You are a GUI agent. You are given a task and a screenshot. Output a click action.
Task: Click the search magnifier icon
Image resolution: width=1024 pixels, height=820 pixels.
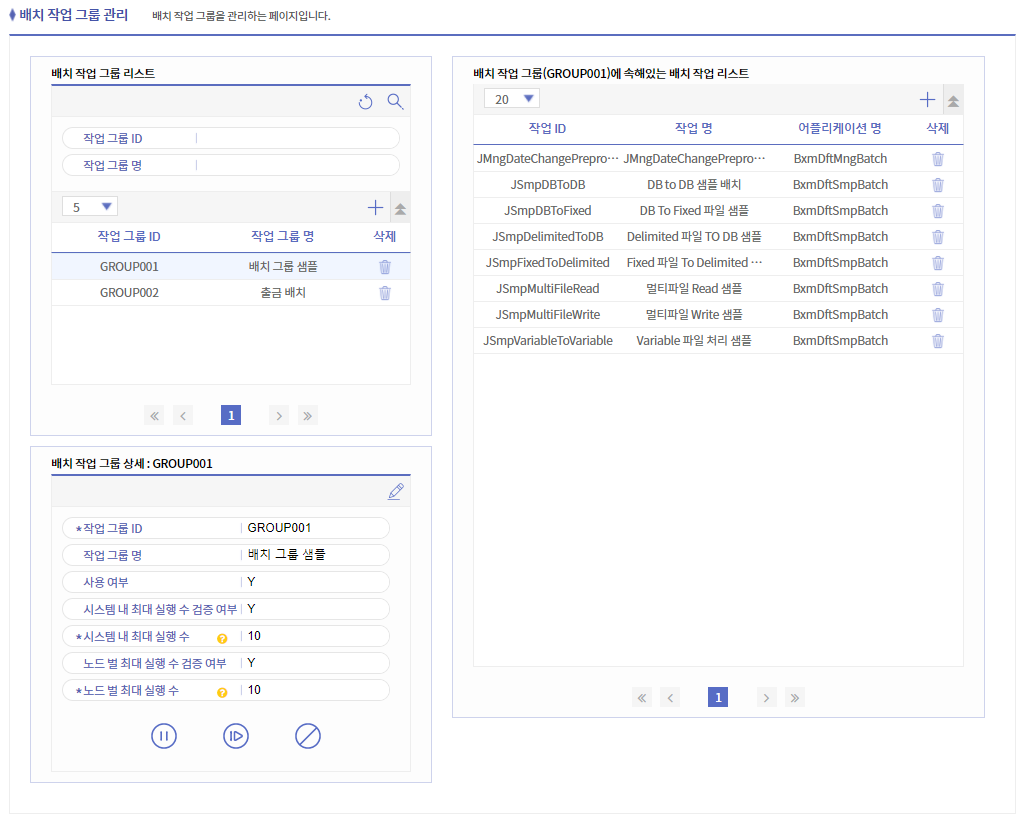pyautogui.click(x=395, y=101)
